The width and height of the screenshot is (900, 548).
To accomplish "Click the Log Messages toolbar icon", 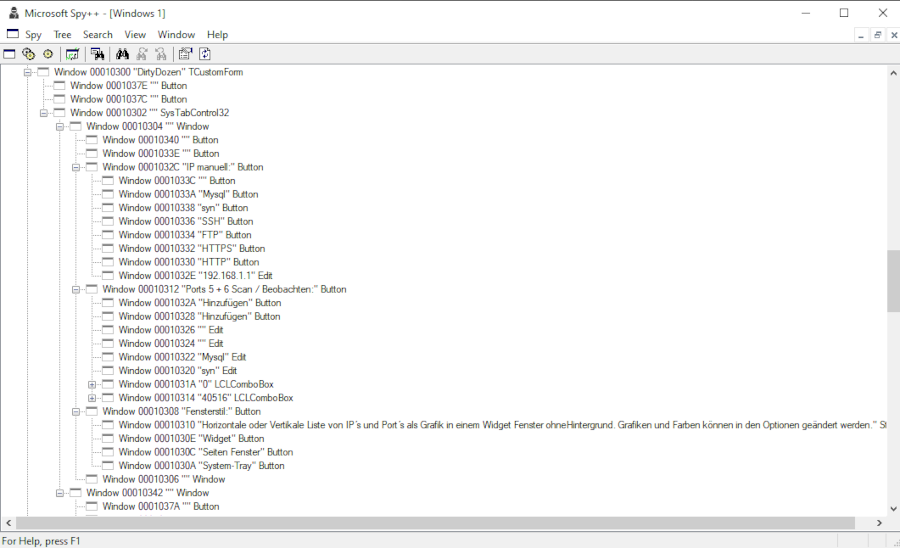I will tap(72, 54).
